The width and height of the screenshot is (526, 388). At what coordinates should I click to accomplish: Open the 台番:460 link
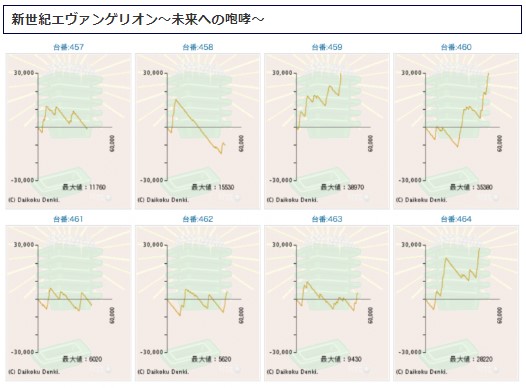(456, 47)
